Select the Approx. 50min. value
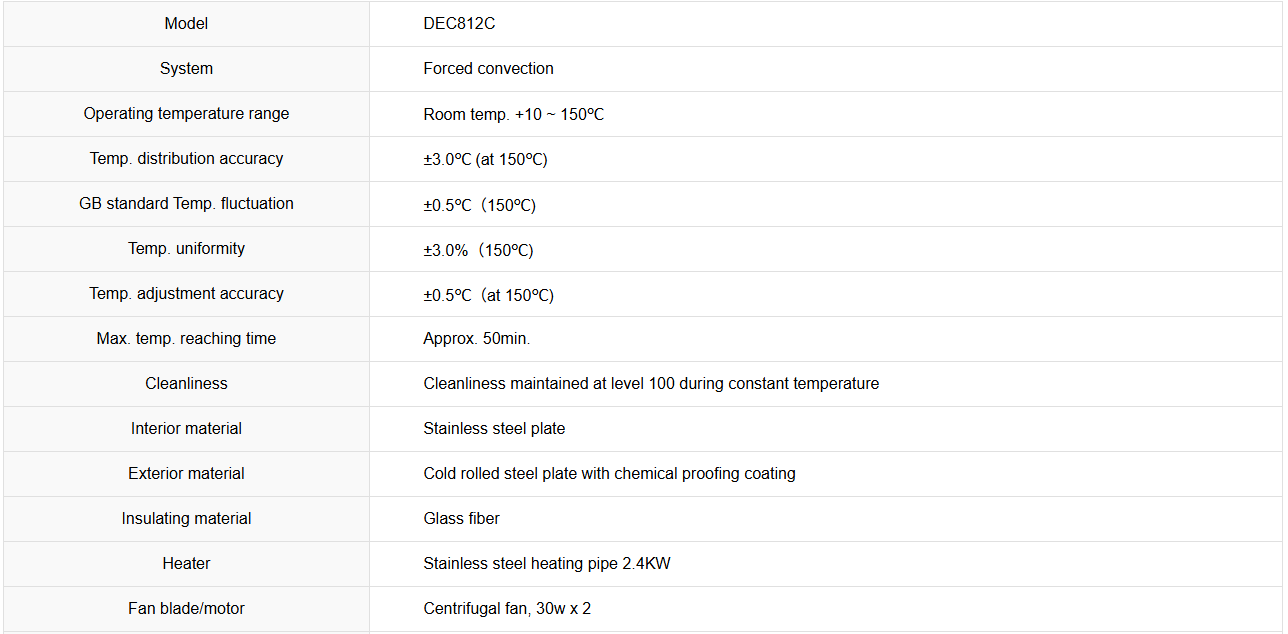This screenshot has width=1288, height=634. coord(476,338)
